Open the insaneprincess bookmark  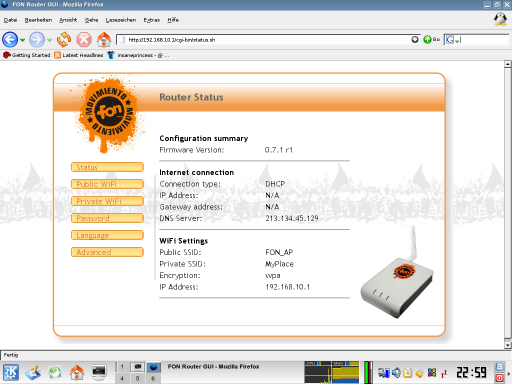pyautogui.click(x=138, y=55)
